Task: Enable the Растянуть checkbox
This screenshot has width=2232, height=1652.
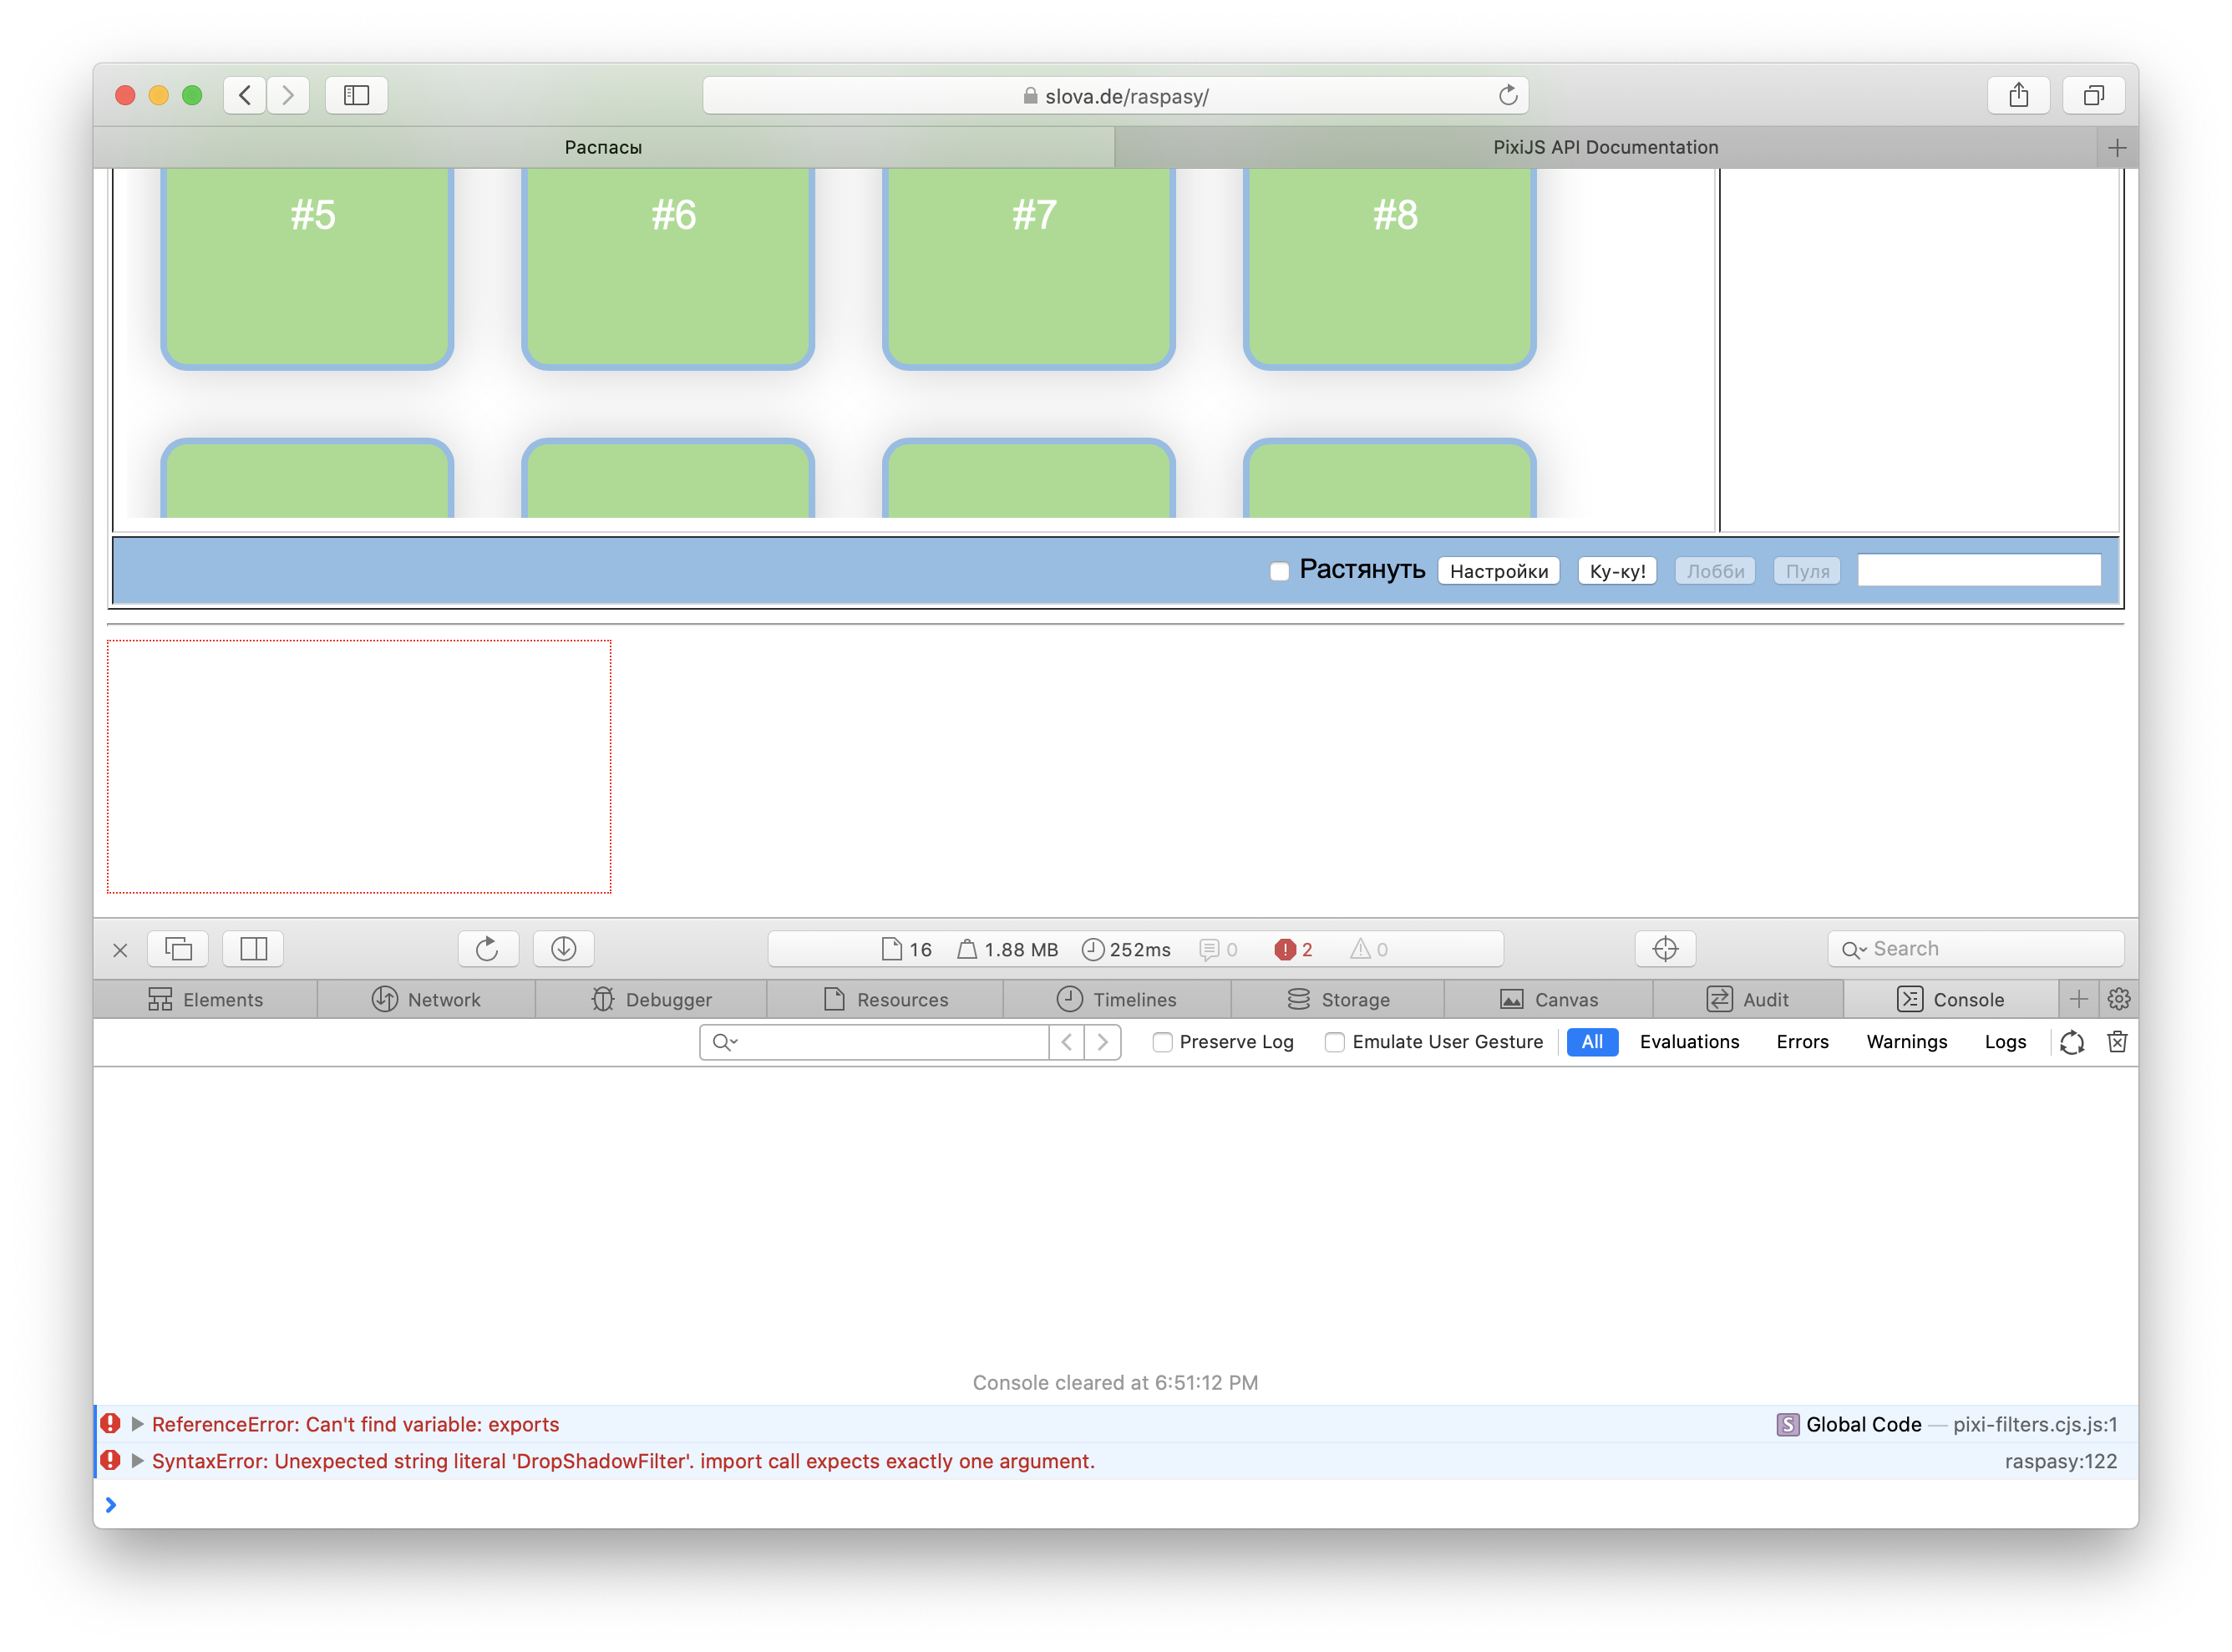Action: click(1278, 571)
